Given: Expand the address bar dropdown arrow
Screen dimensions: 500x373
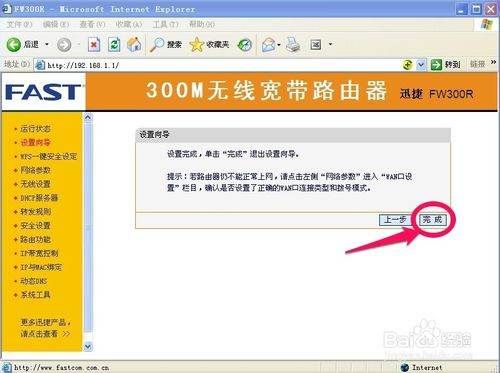Looking at the screenshot, I should (x=421, y=65).
